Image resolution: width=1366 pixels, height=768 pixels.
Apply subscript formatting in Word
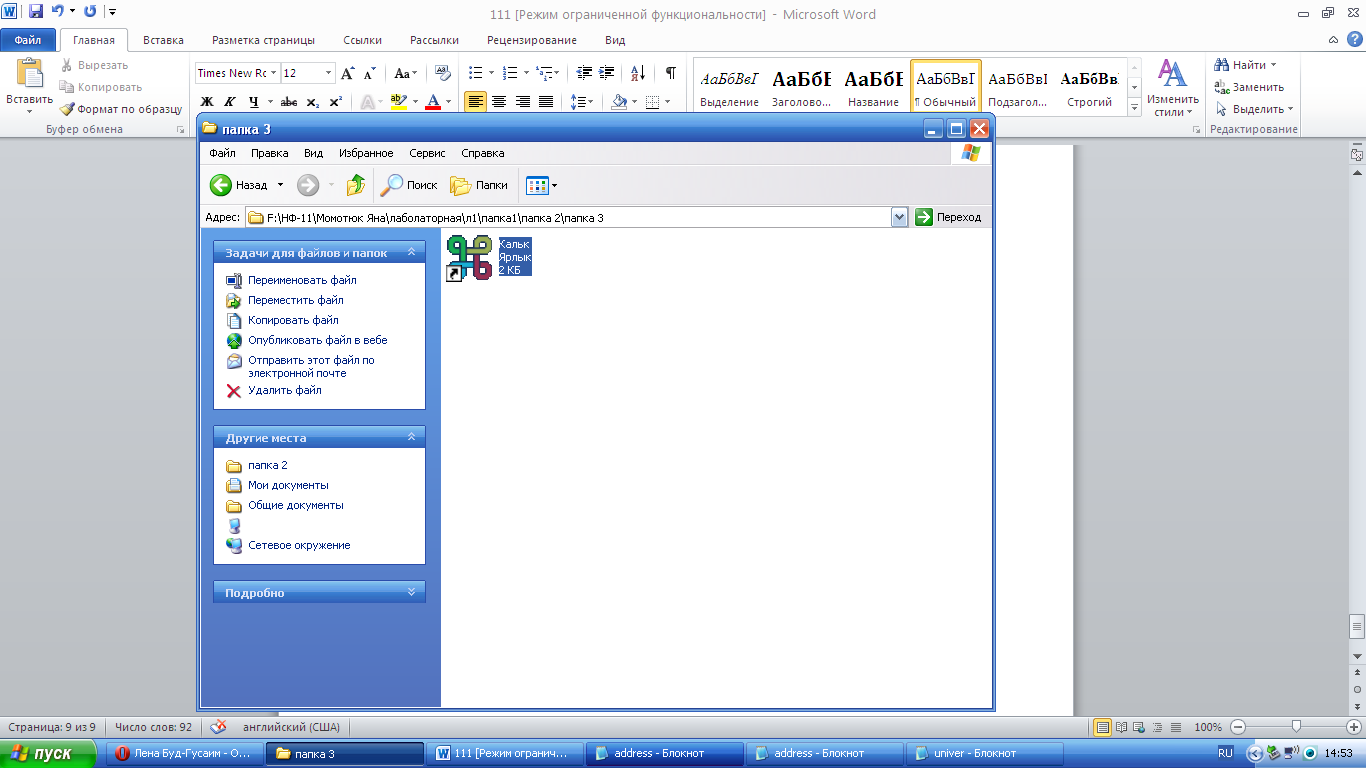click(x=313, y=102)
